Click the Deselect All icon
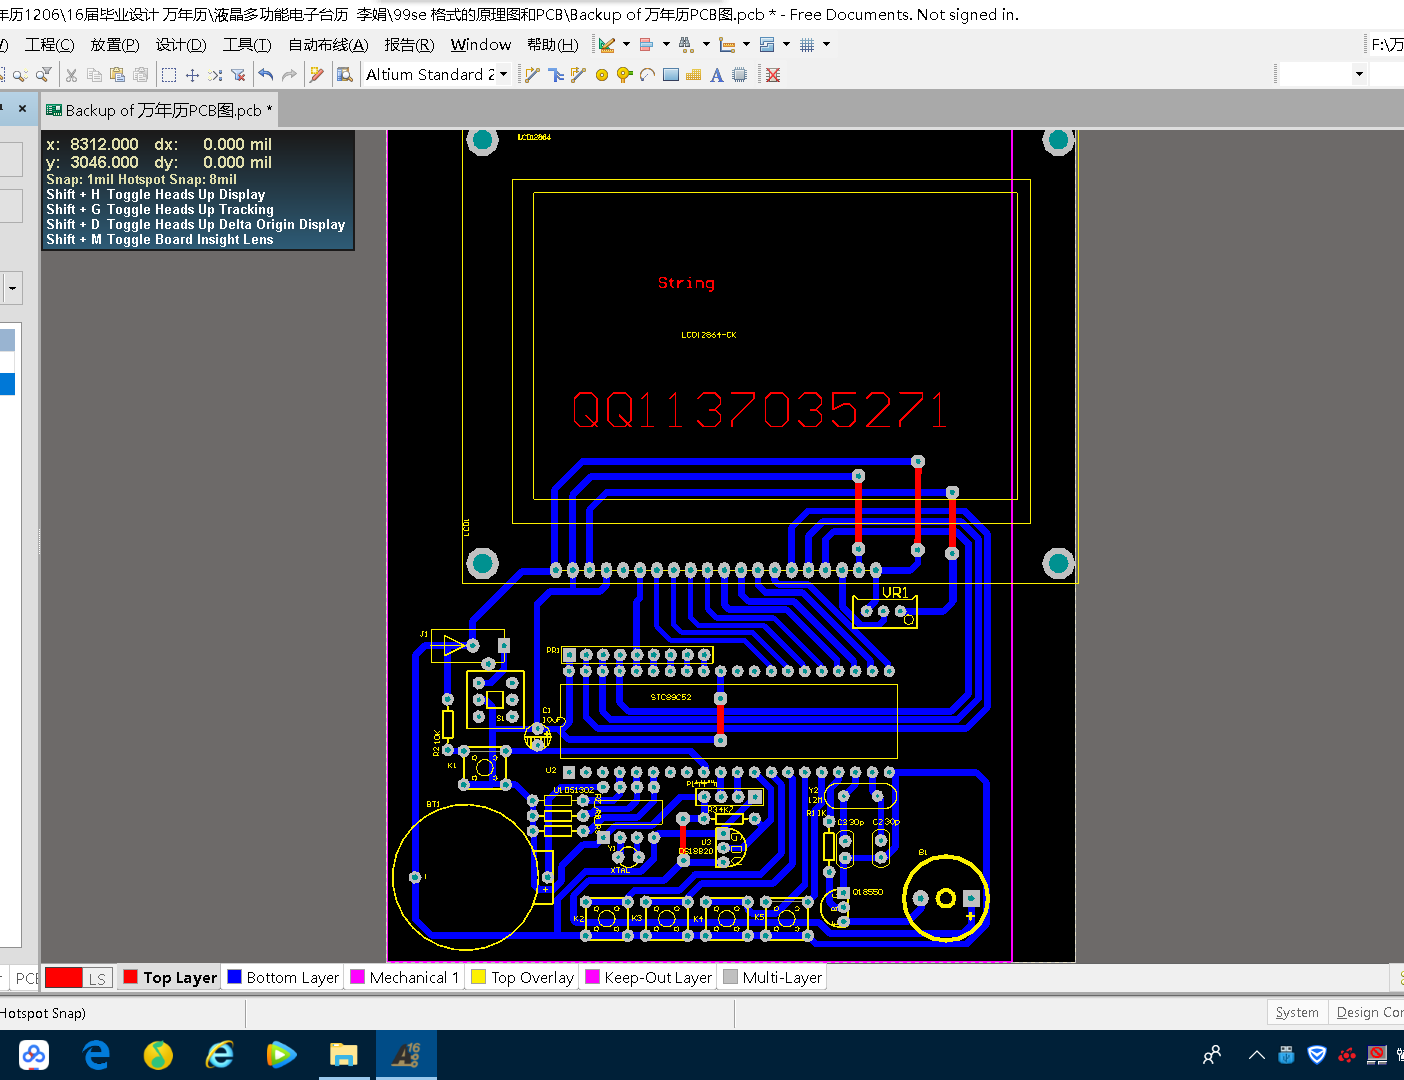 pyautogui.click(x=215, y=75)
